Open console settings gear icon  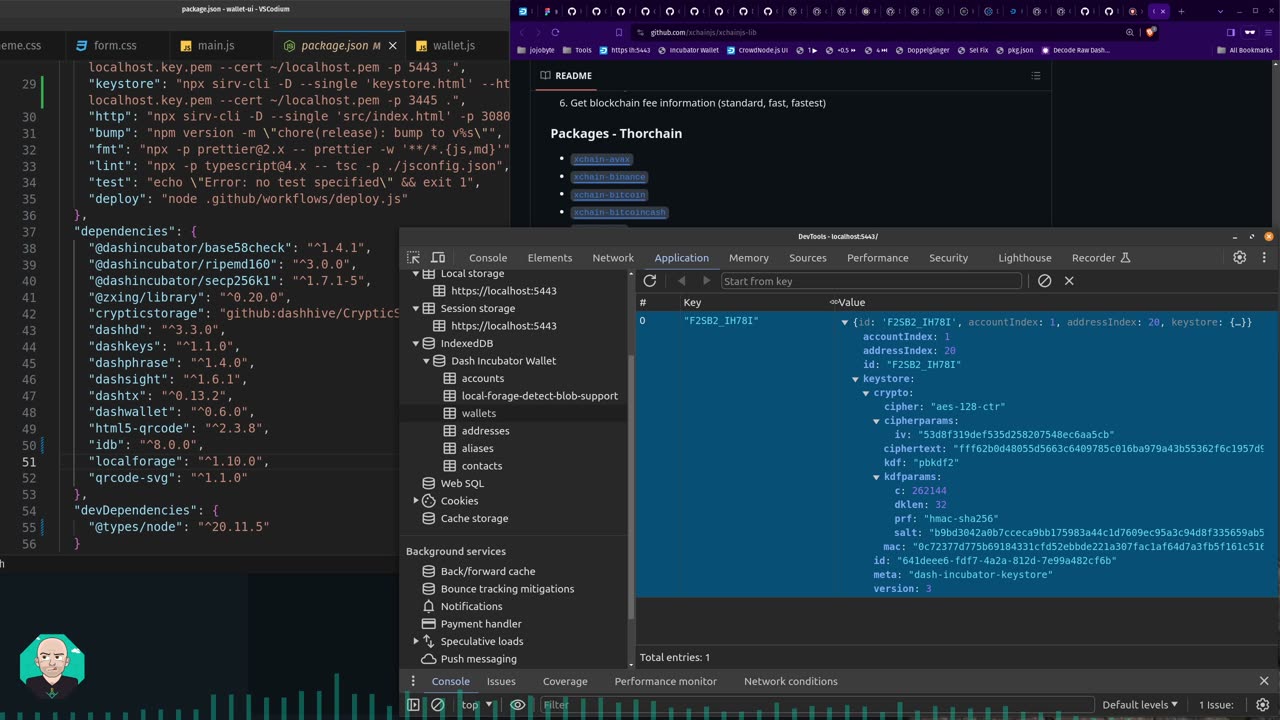1262,704
